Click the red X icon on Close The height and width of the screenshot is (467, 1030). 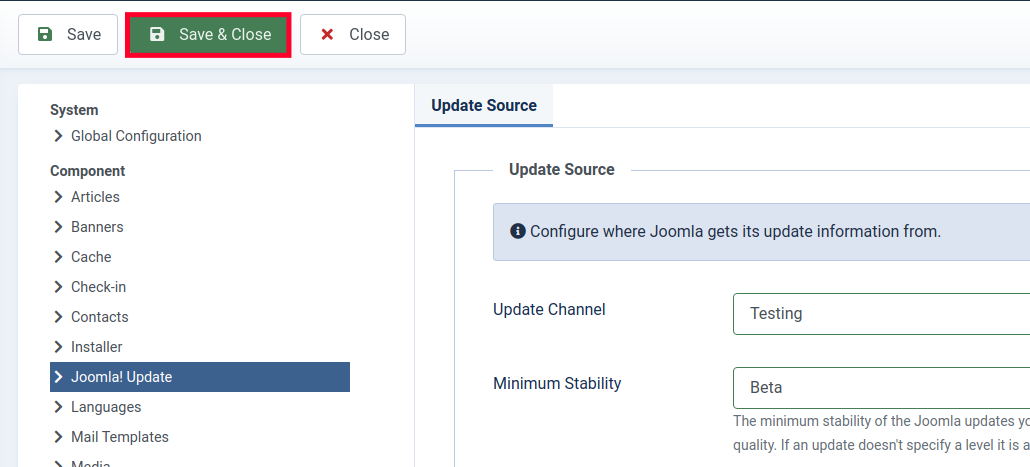click(x=327, y=35)
